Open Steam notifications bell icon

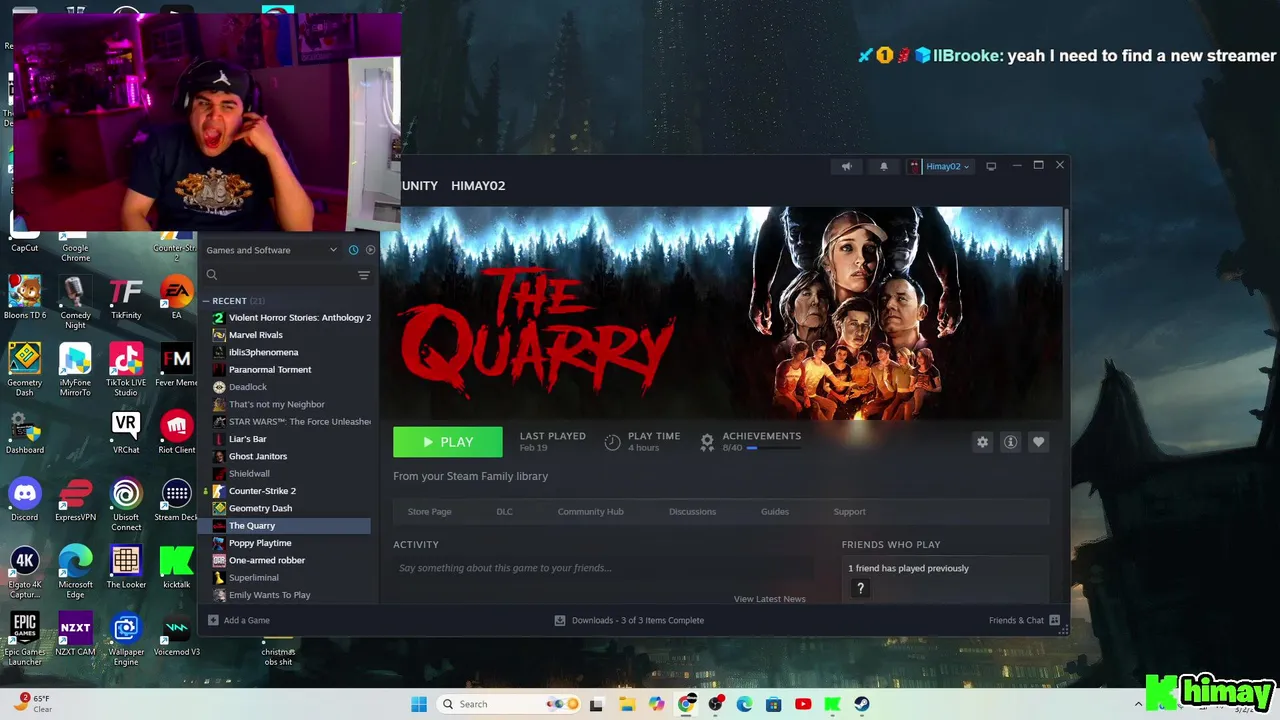click(x=883, y=166)
